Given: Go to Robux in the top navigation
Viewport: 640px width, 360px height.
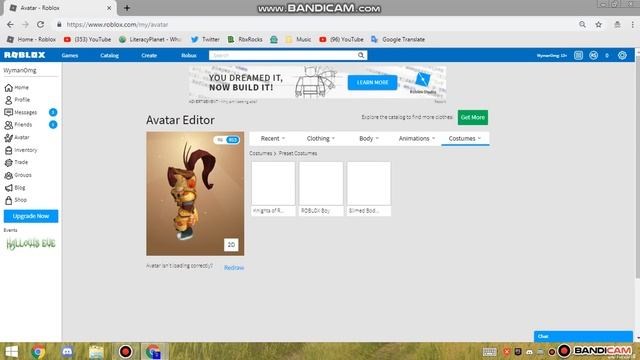Looking at the screenshot, I should pos(189,55).
